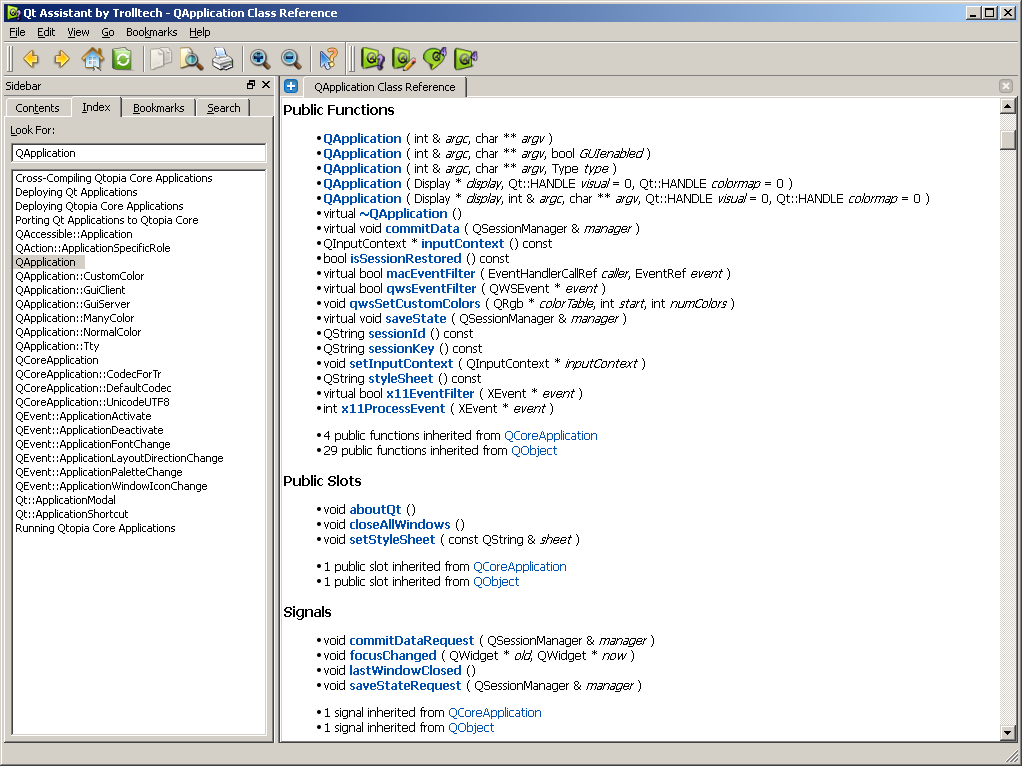Image resolution: width=1022 pixels, height=766 pixels.
Task: Select 'Deploying Qt Applications' index entry
Action: click(76, 192)
